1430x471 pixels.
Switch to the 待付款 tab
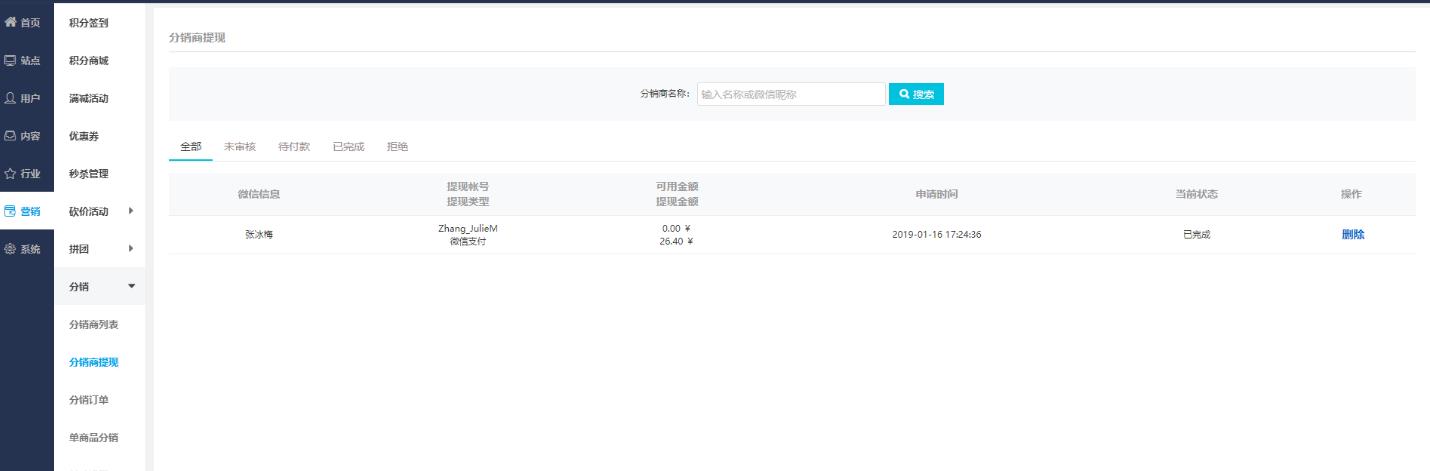click(294, 147)
